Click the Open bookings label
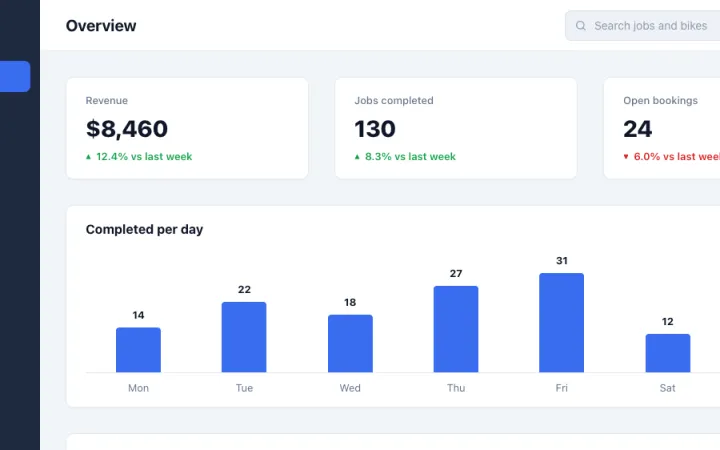Viewport: 720px width, 450px height. [660, 101]
